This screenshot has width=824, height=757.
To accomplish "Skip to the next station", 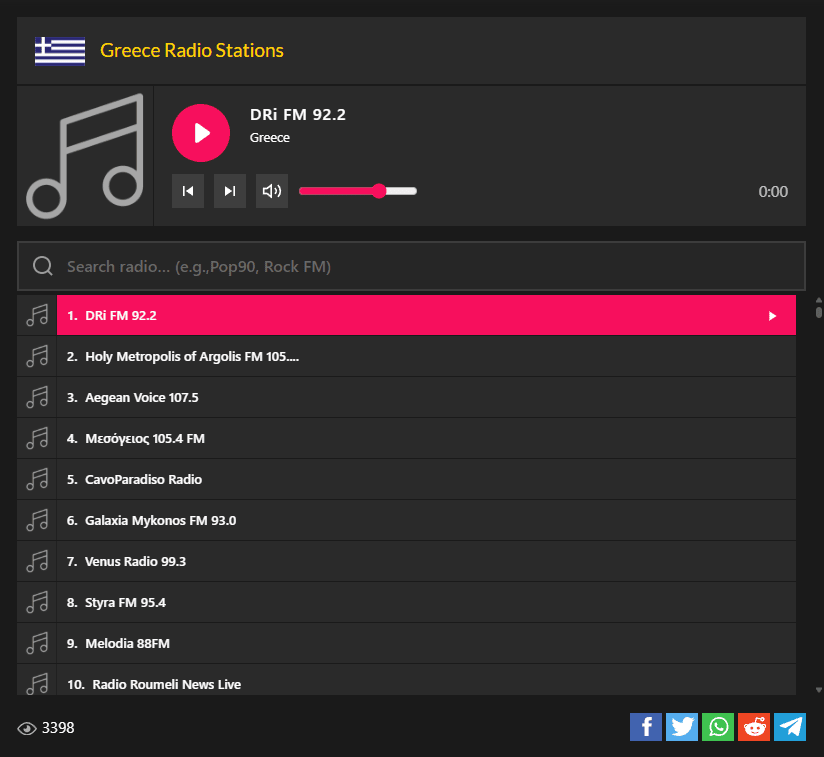I will (230, 191).
